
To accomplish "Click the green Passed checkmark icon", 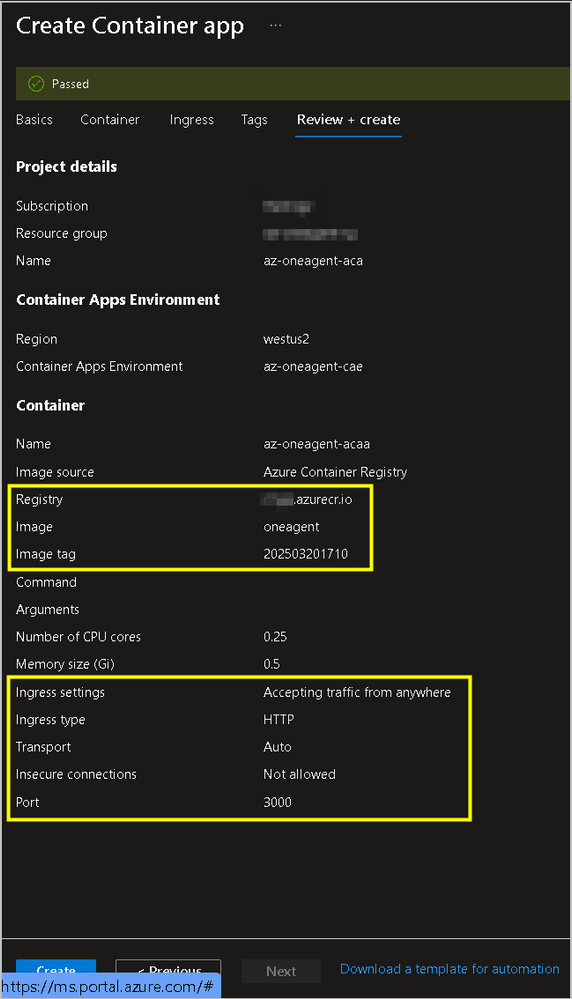I will pyautogui.click(x=36, y=83).
